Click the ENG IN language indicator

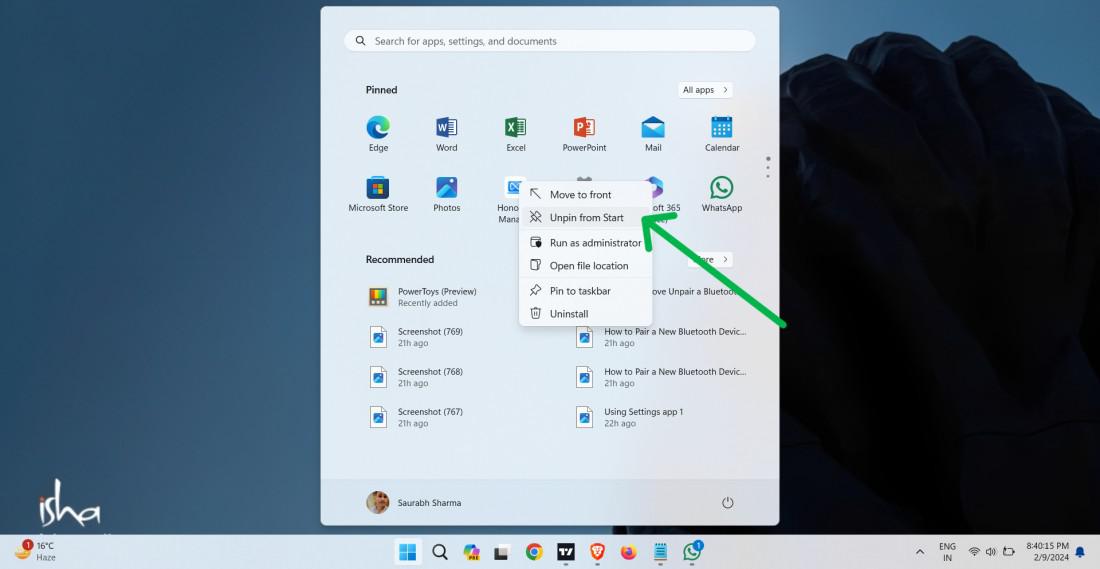(x=947, y=552)
